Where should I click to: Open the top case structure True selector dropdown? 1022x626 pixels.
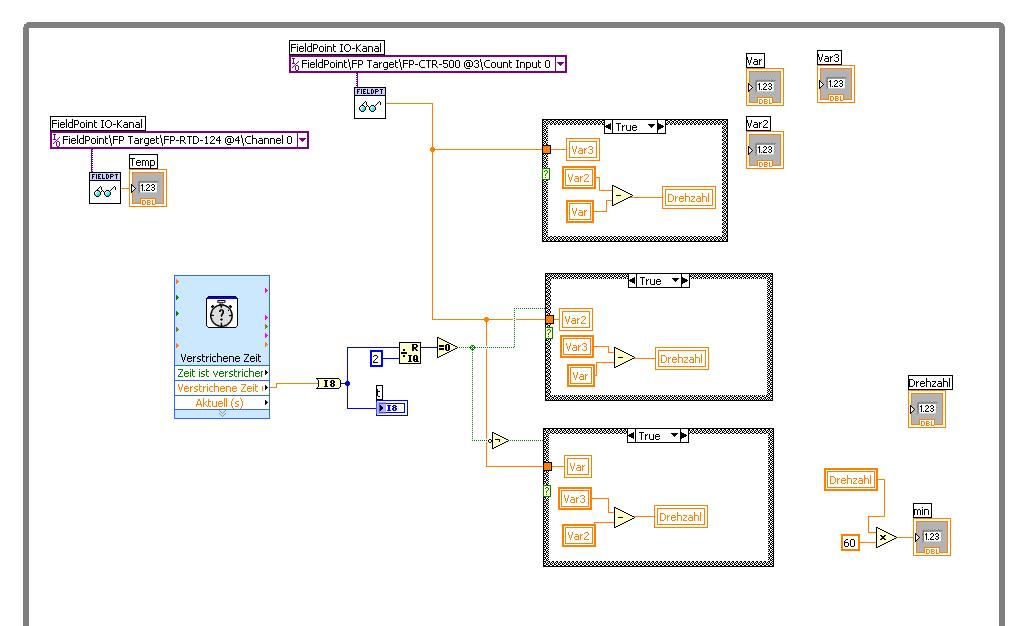(651, 127)
